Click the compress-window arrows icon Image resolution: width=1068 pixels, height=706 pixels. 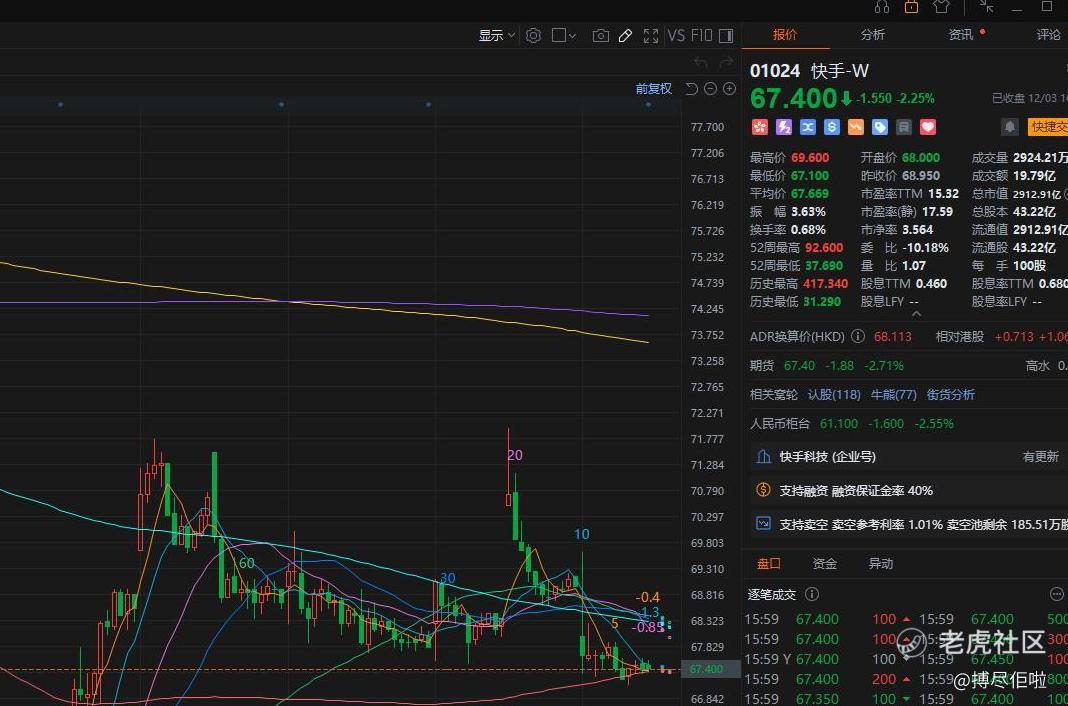[x=986, y=7]
